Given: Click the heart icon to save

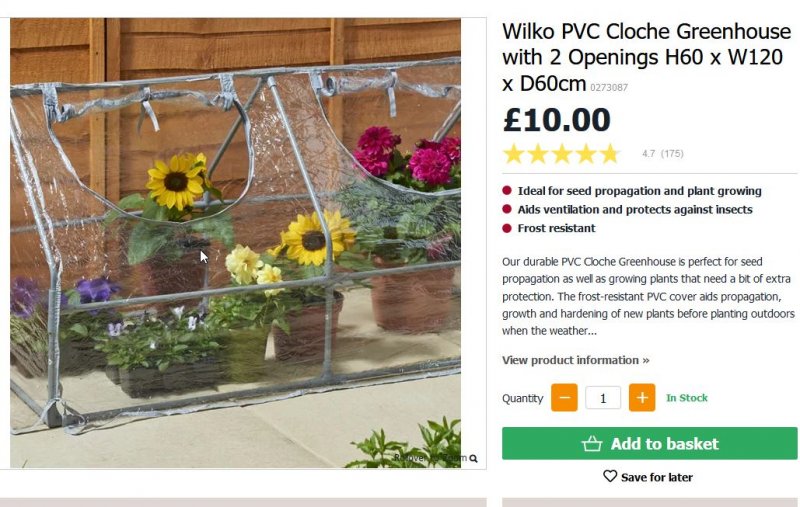Looking at the screenshot, I should (610, 476).
